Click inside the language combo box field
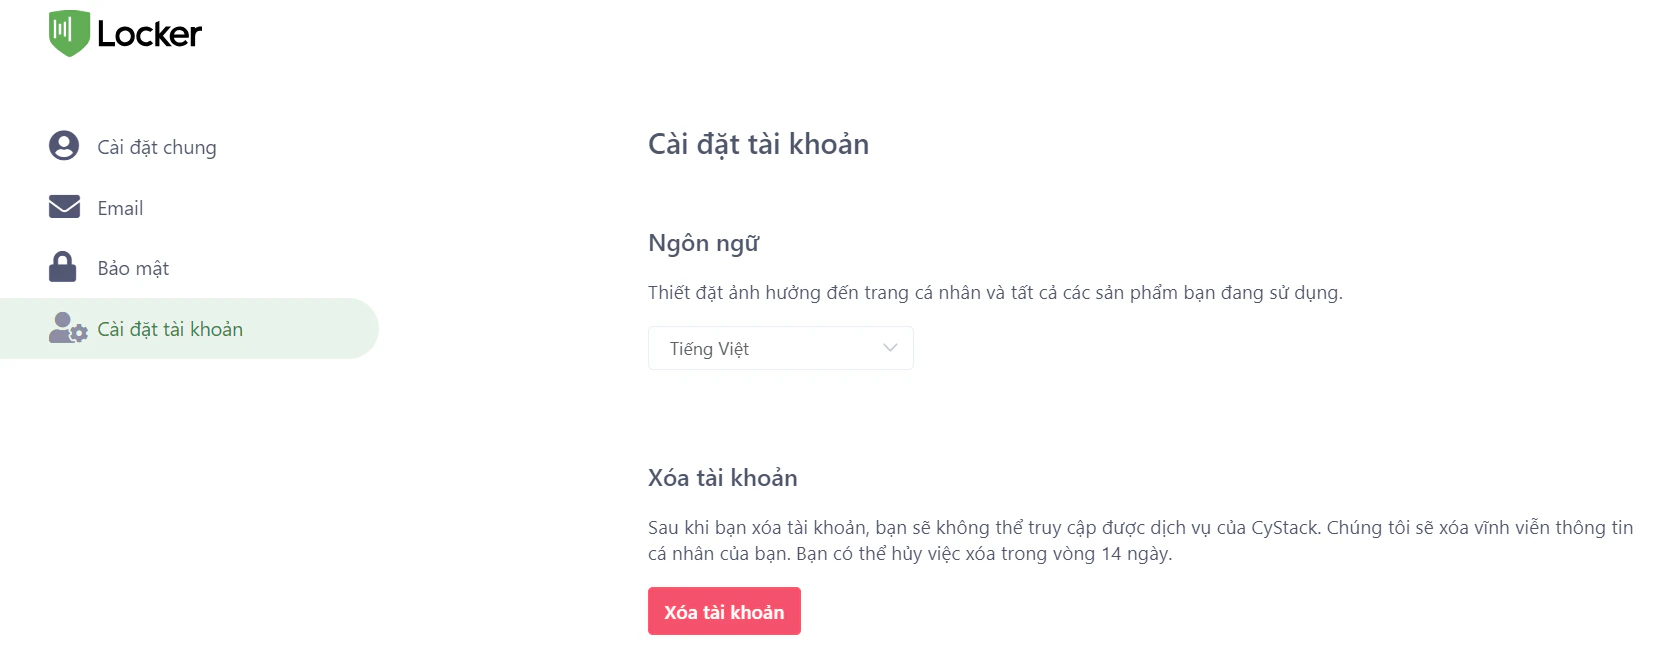 coord(760,348)
